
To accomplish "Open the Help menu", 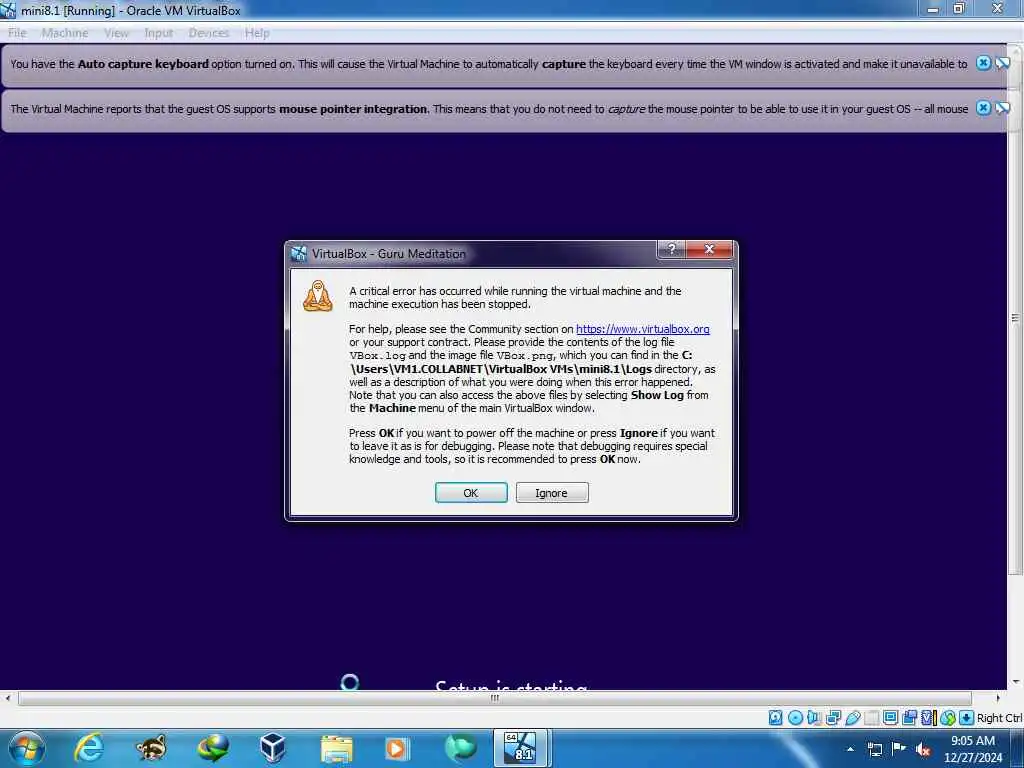I will pyautogui.click(x=257, y=33).
